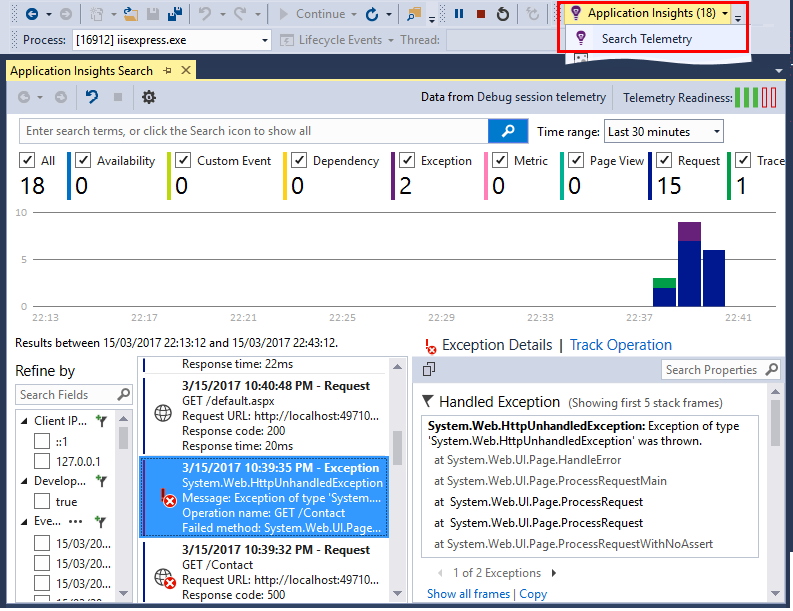Collapse the Develop... tree group
The image size is (793, 611).
pyautogui.click(x=24, y=481)
